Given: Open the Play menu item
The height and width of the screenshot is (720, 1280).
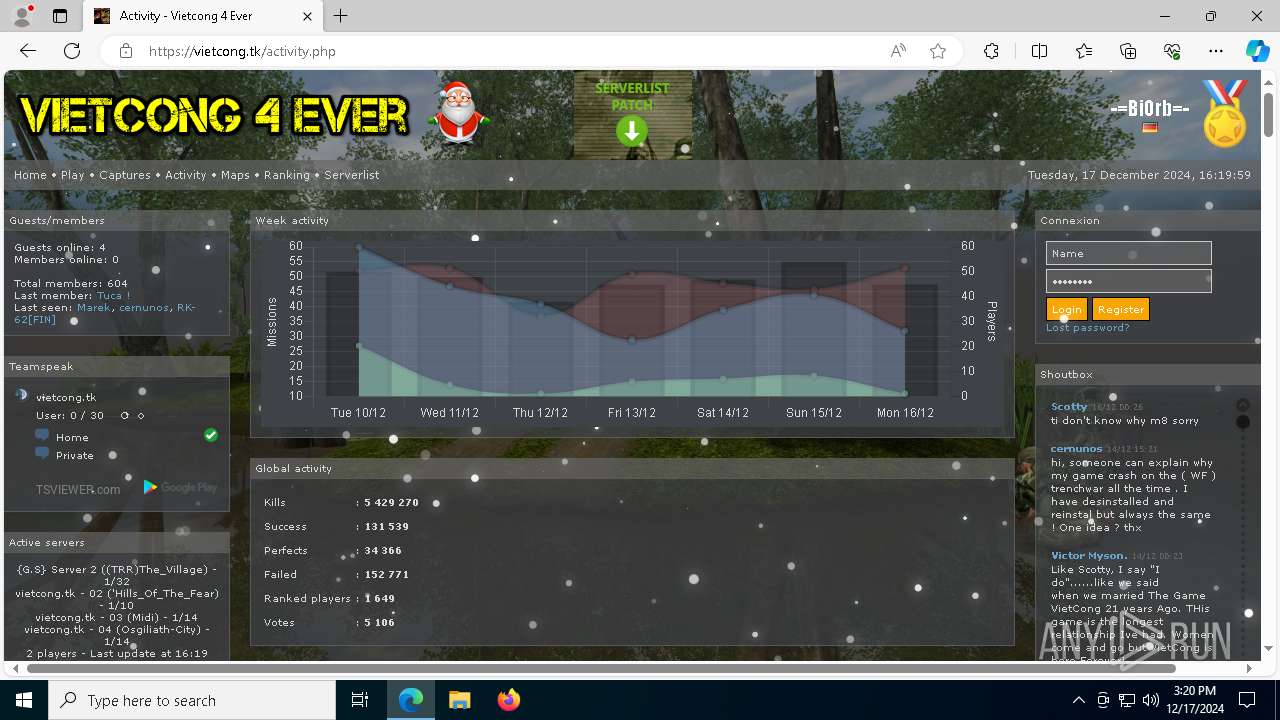Looking at the screenshot, I should tap(72, 174).
